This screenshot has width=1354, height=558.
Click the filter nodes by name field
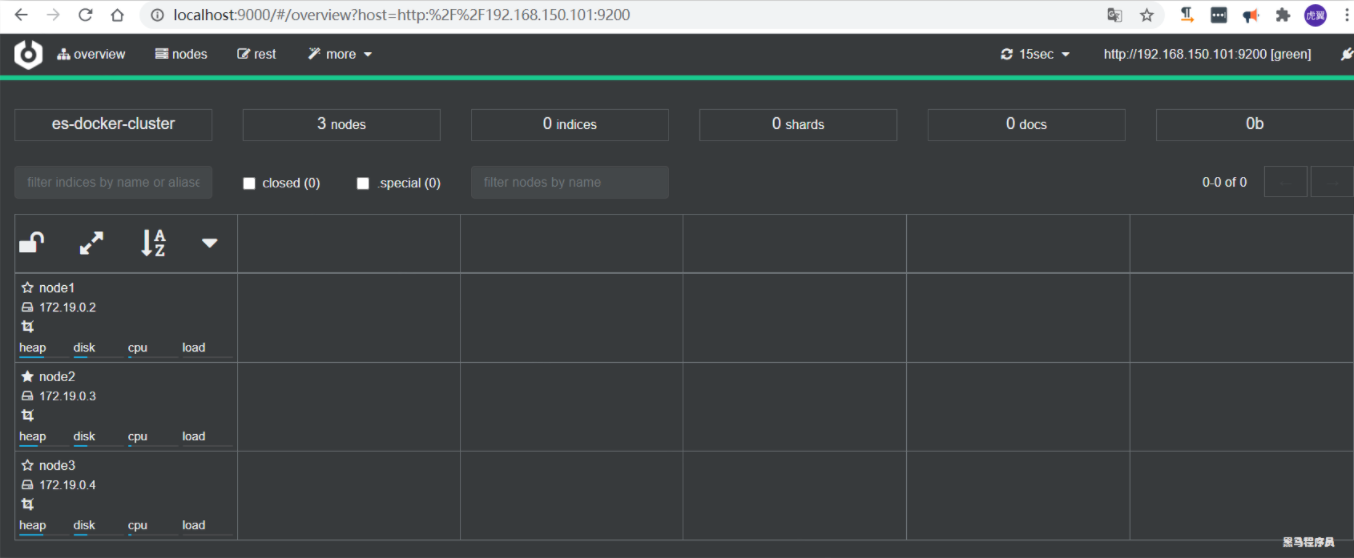[x=569, y=182]
